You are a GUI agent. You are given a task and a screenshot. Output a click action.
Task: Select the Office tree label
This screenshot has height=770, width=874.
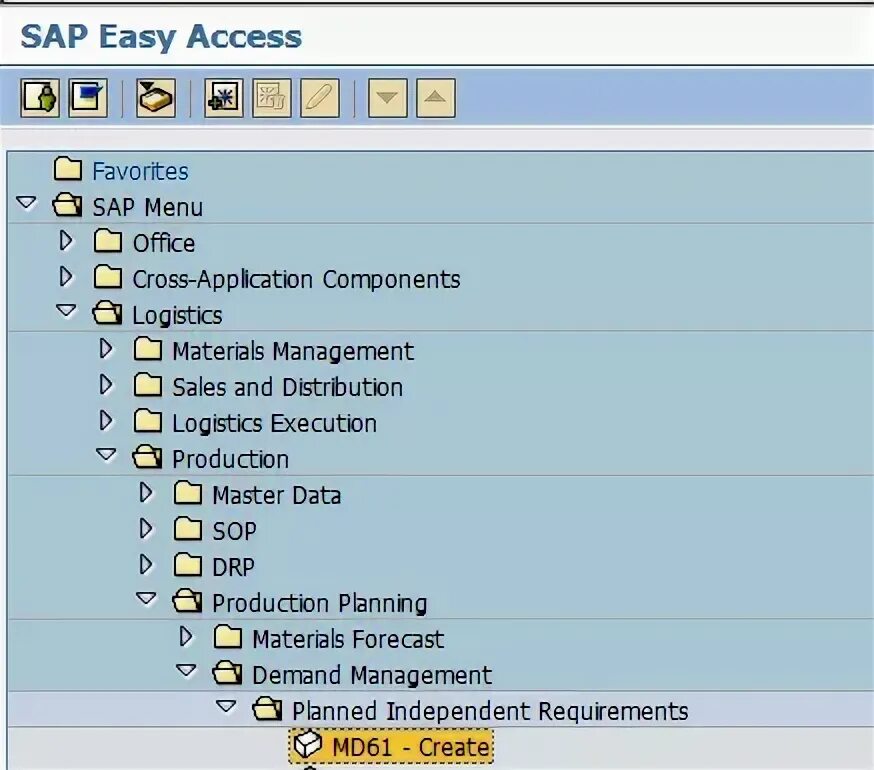[164, 244]
